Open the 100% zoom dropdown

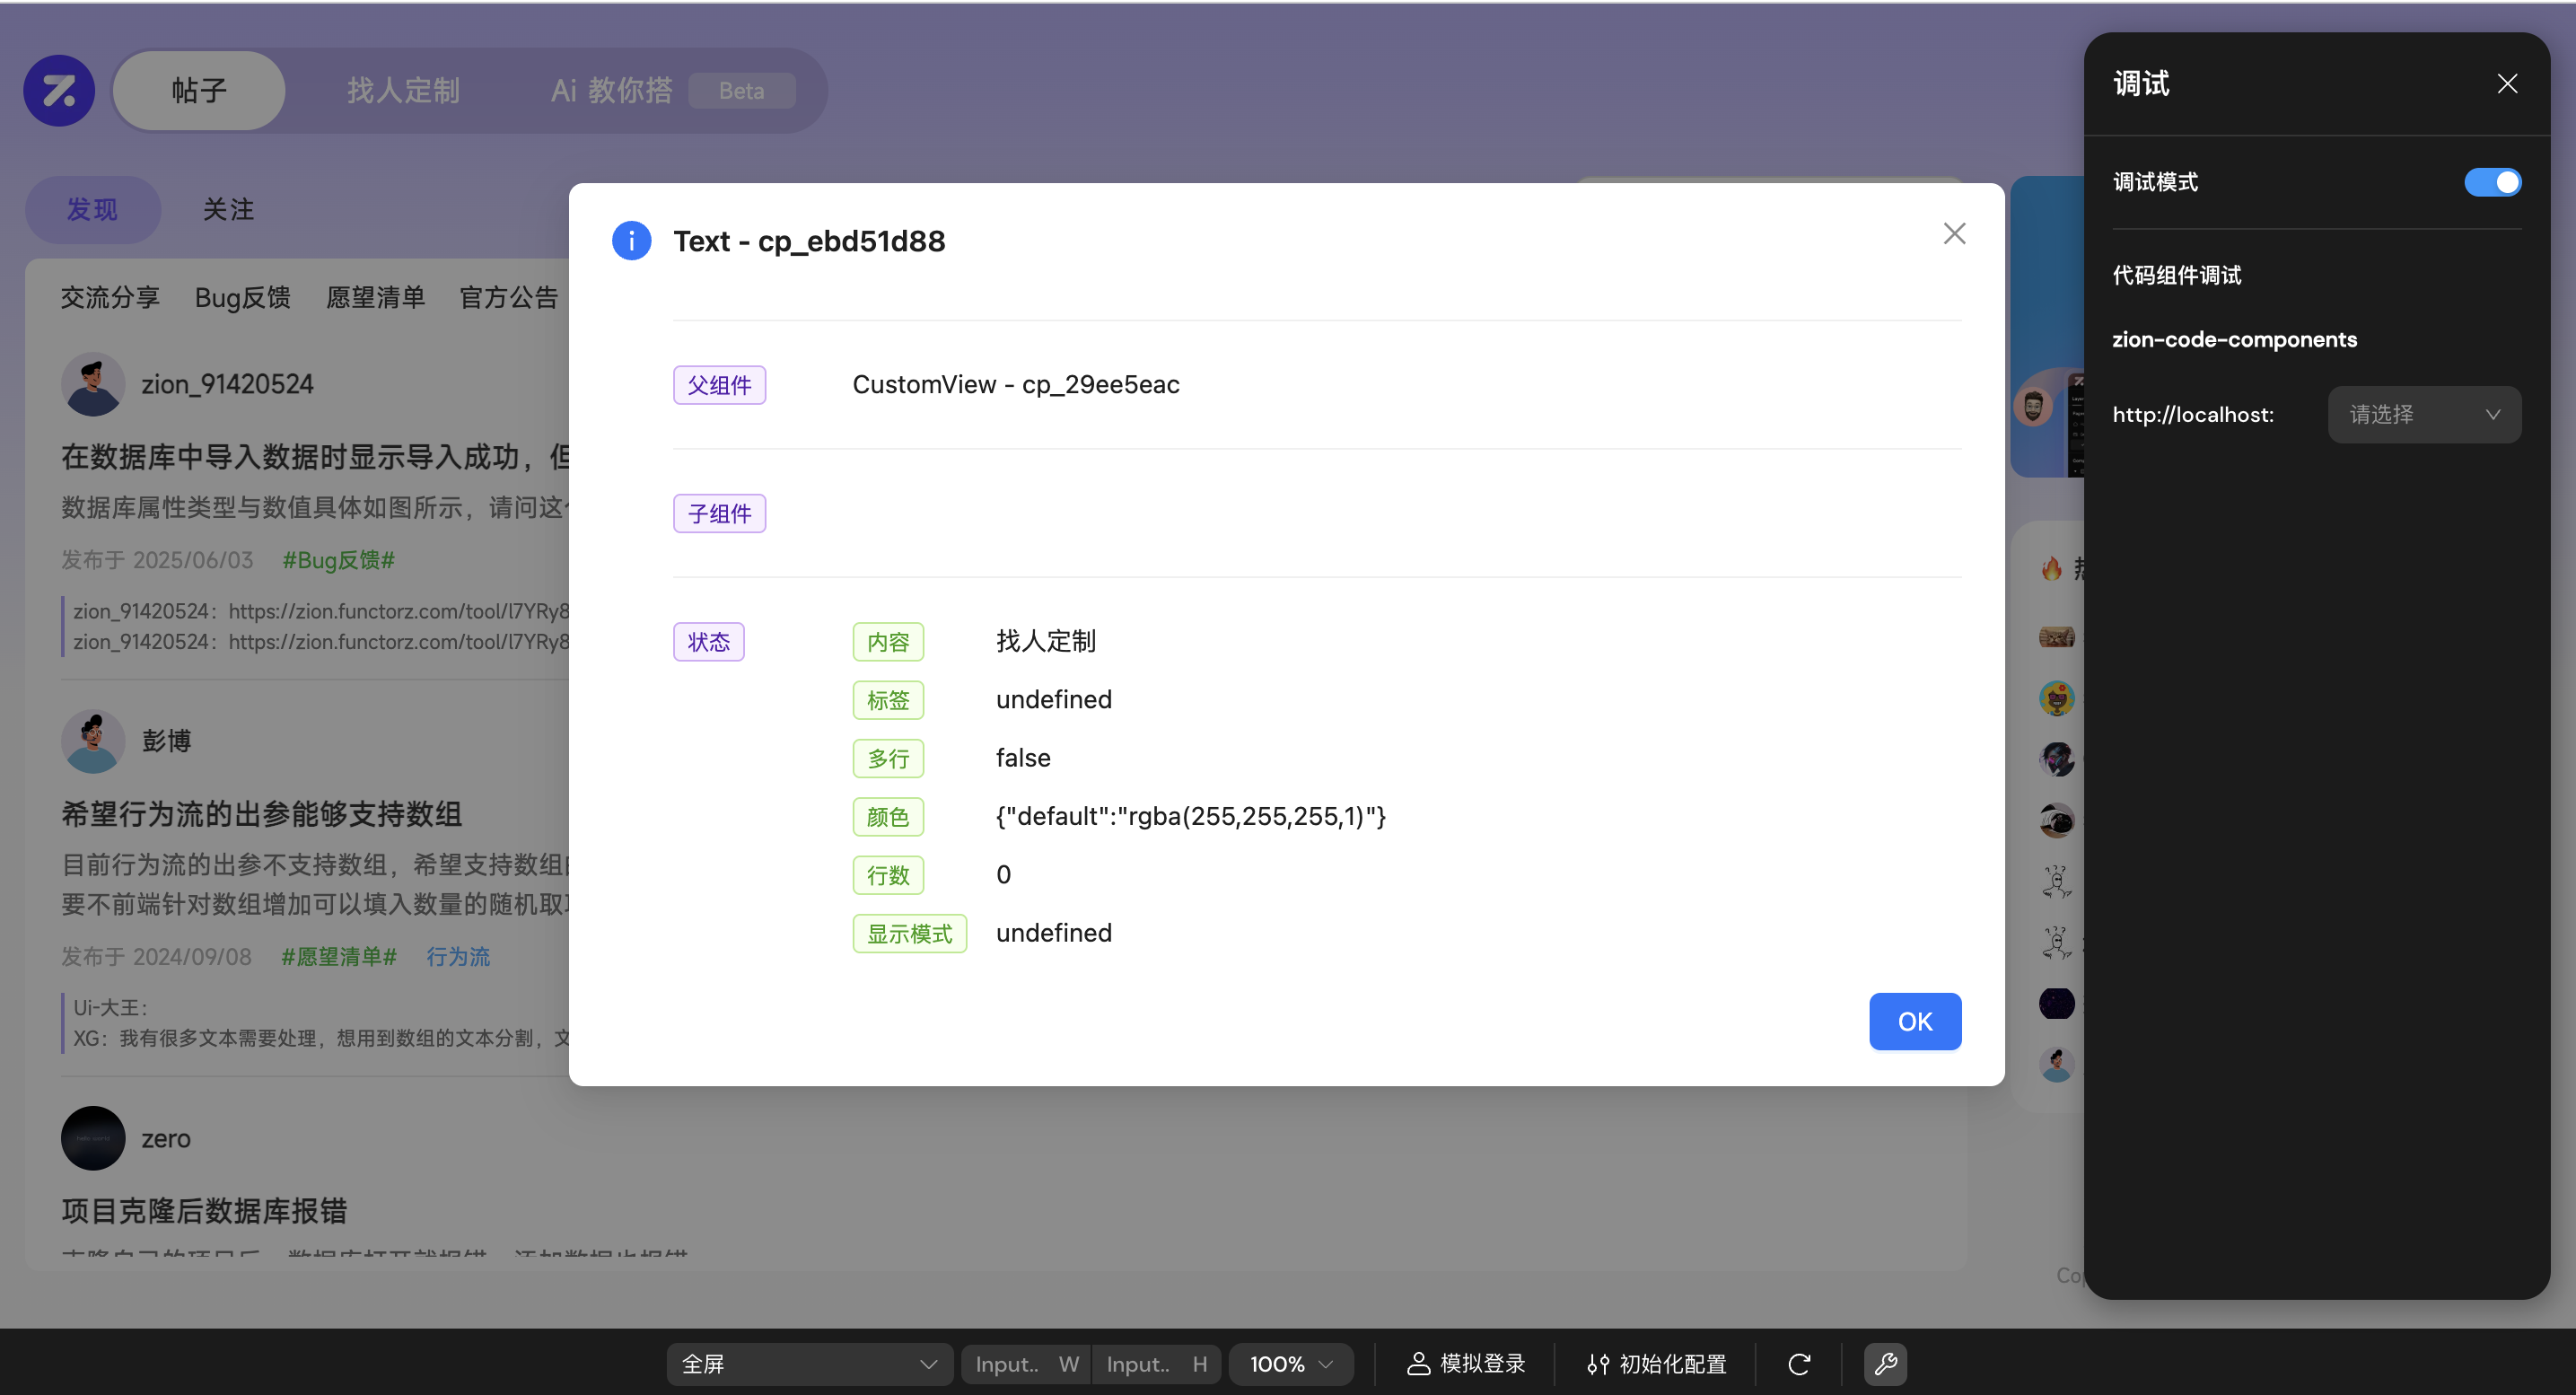(x=1290, y=1363)
